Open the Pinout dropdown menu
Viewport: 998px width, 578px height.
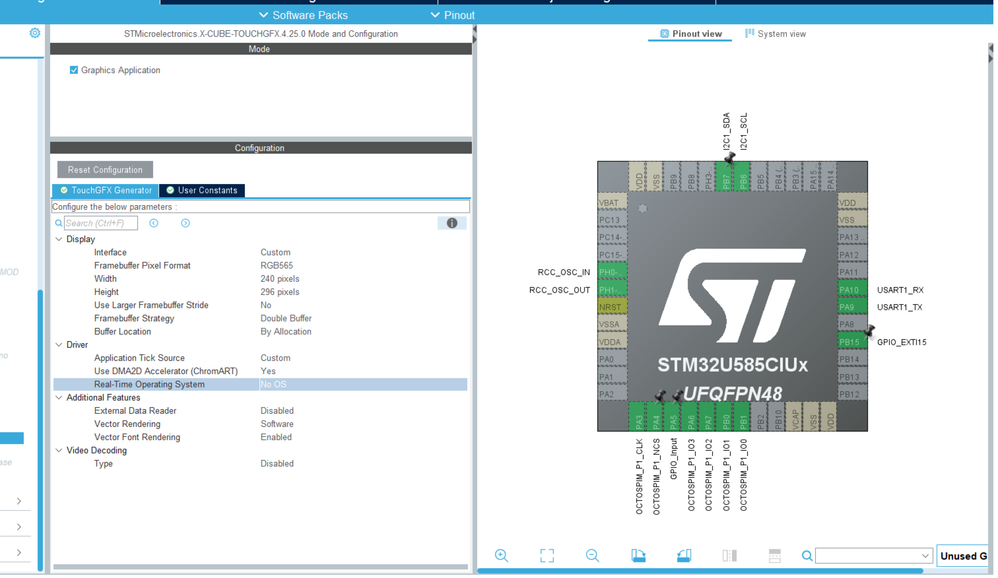point(453,15)
